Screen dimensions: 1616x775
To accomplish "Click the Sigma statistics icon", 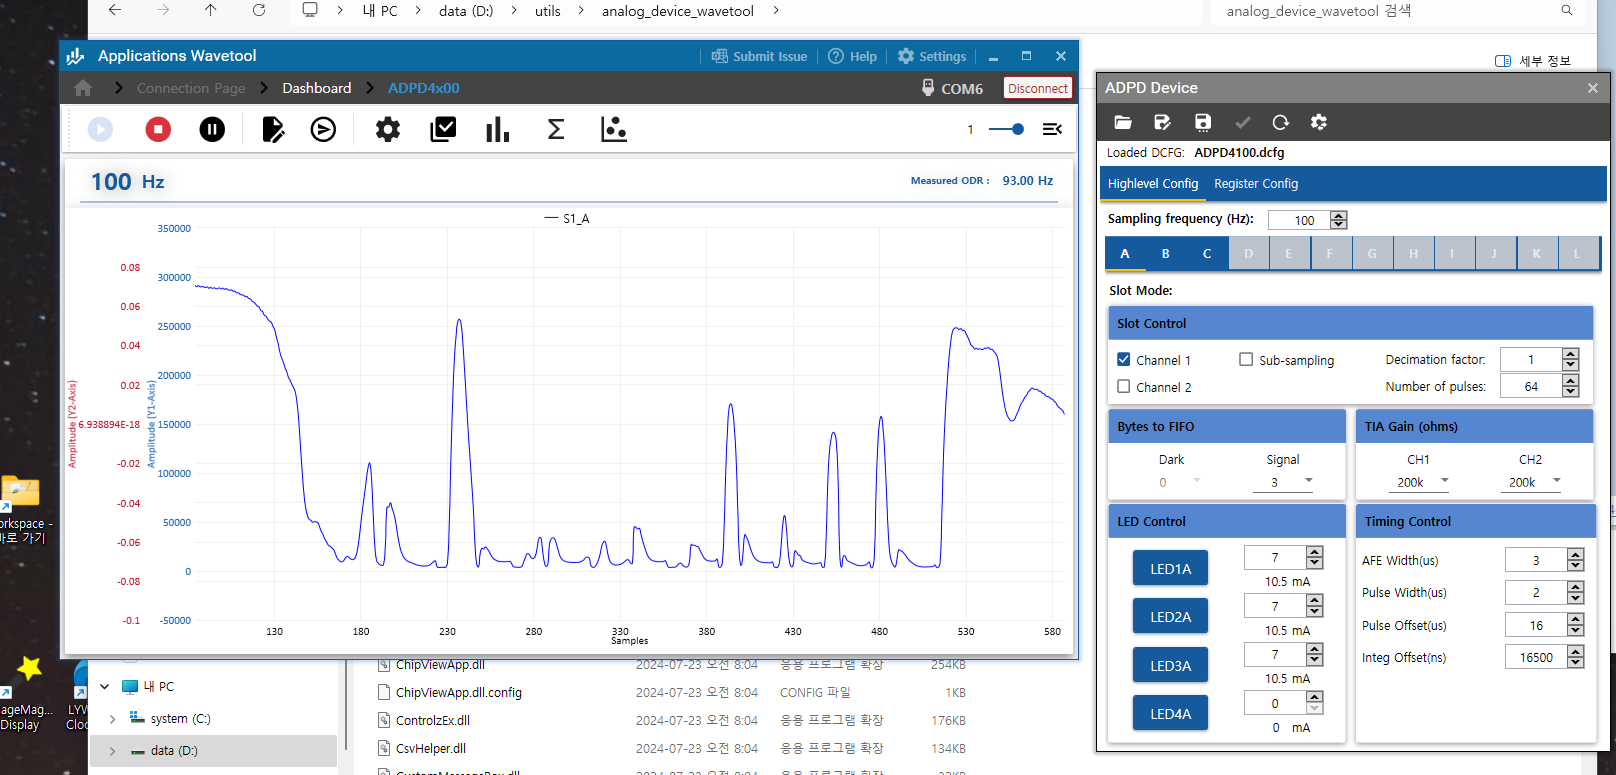I will [x=556, y=129].
